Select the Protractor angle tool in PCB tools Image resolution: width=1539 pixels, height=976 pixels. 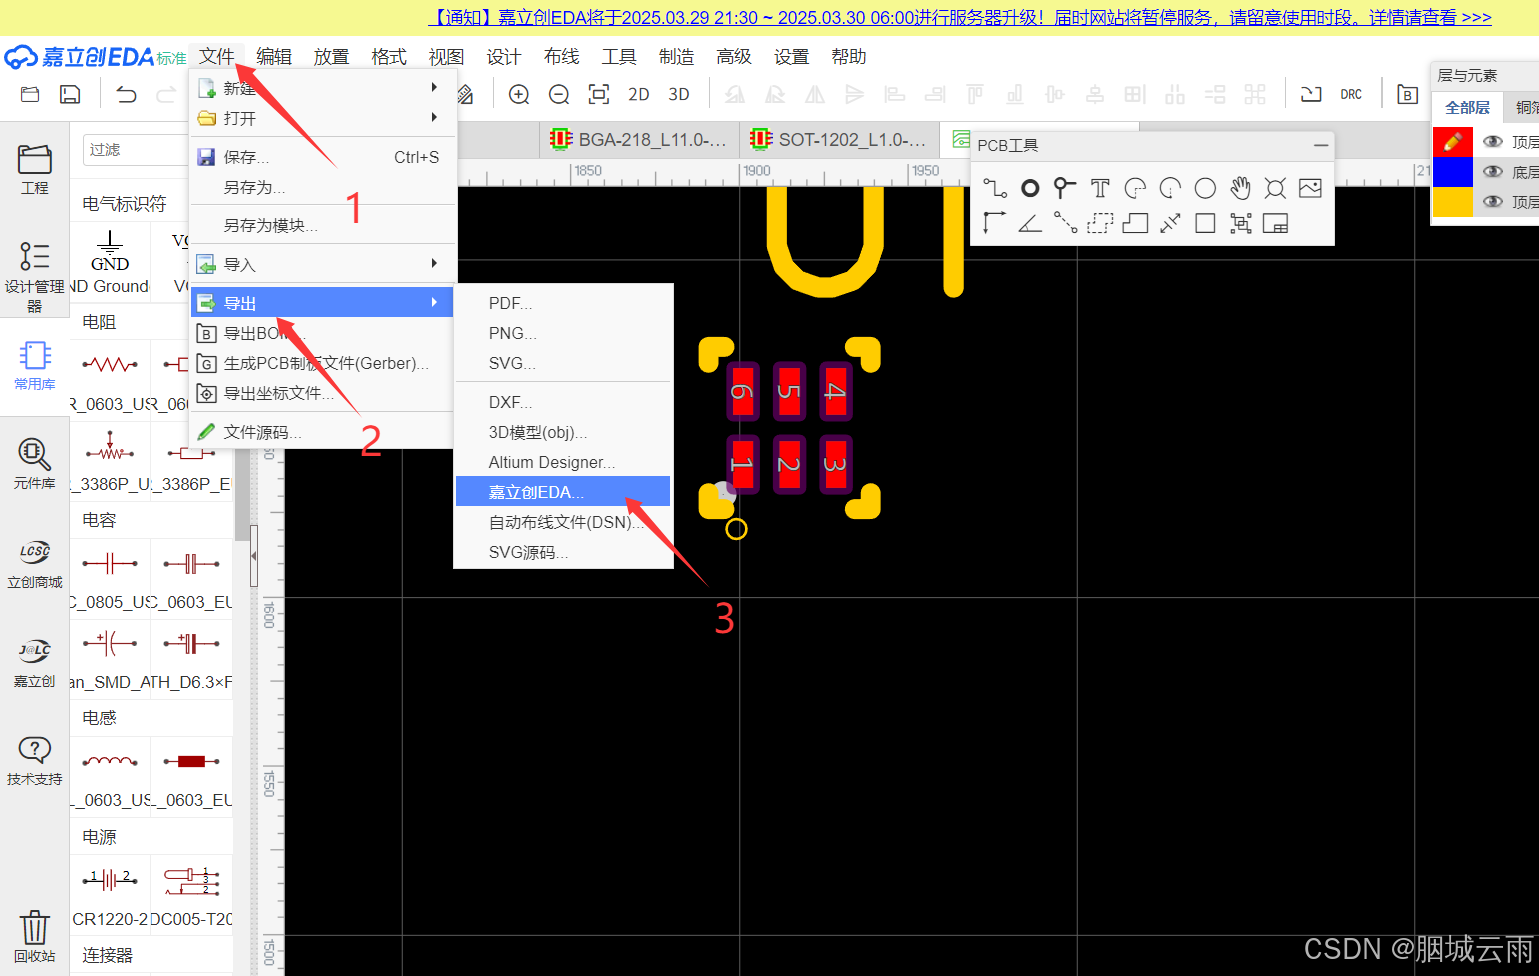pyautogui.click(x=1030, y=223)
